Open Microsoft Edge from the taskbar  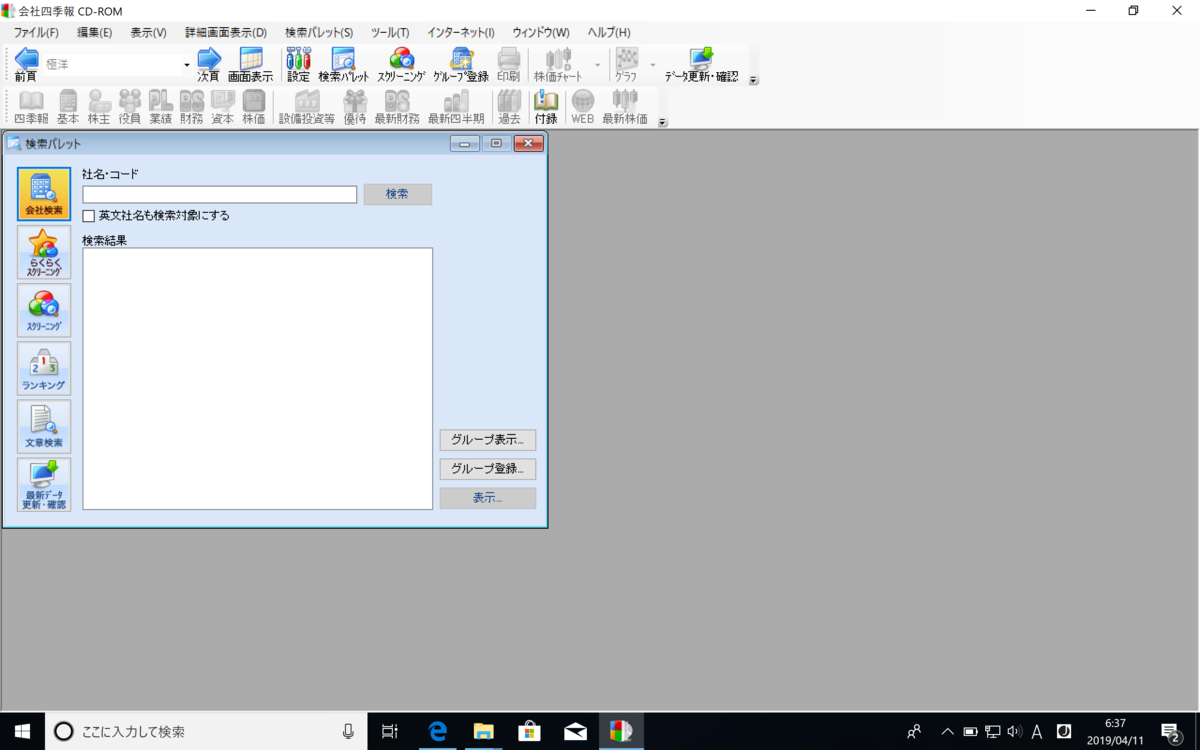437,731
